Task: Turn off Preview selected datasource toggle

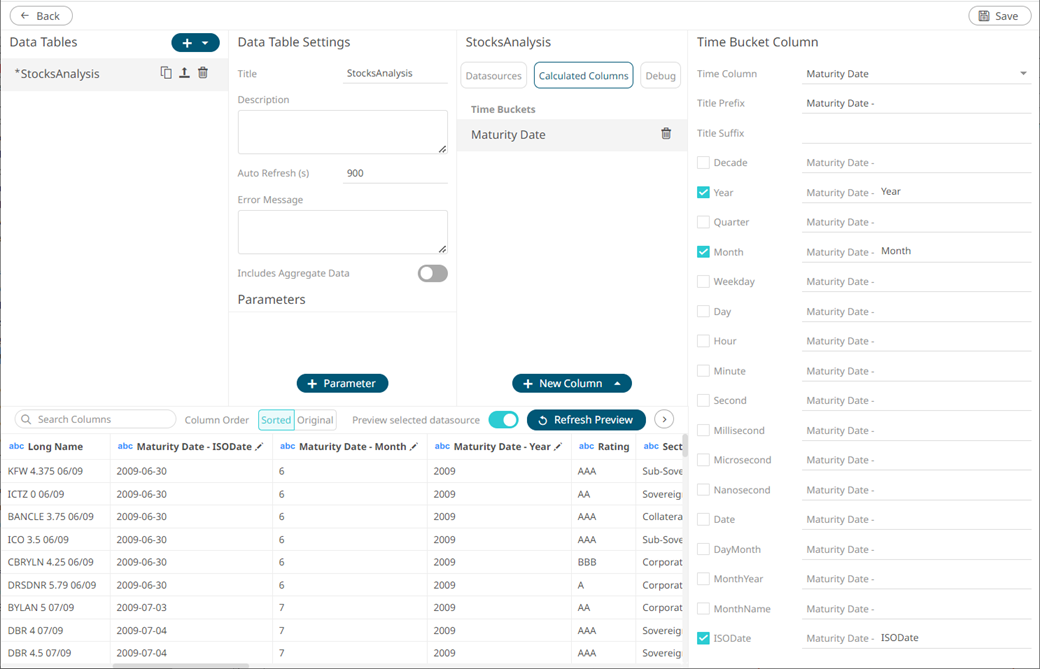Action: coord(503,420)
